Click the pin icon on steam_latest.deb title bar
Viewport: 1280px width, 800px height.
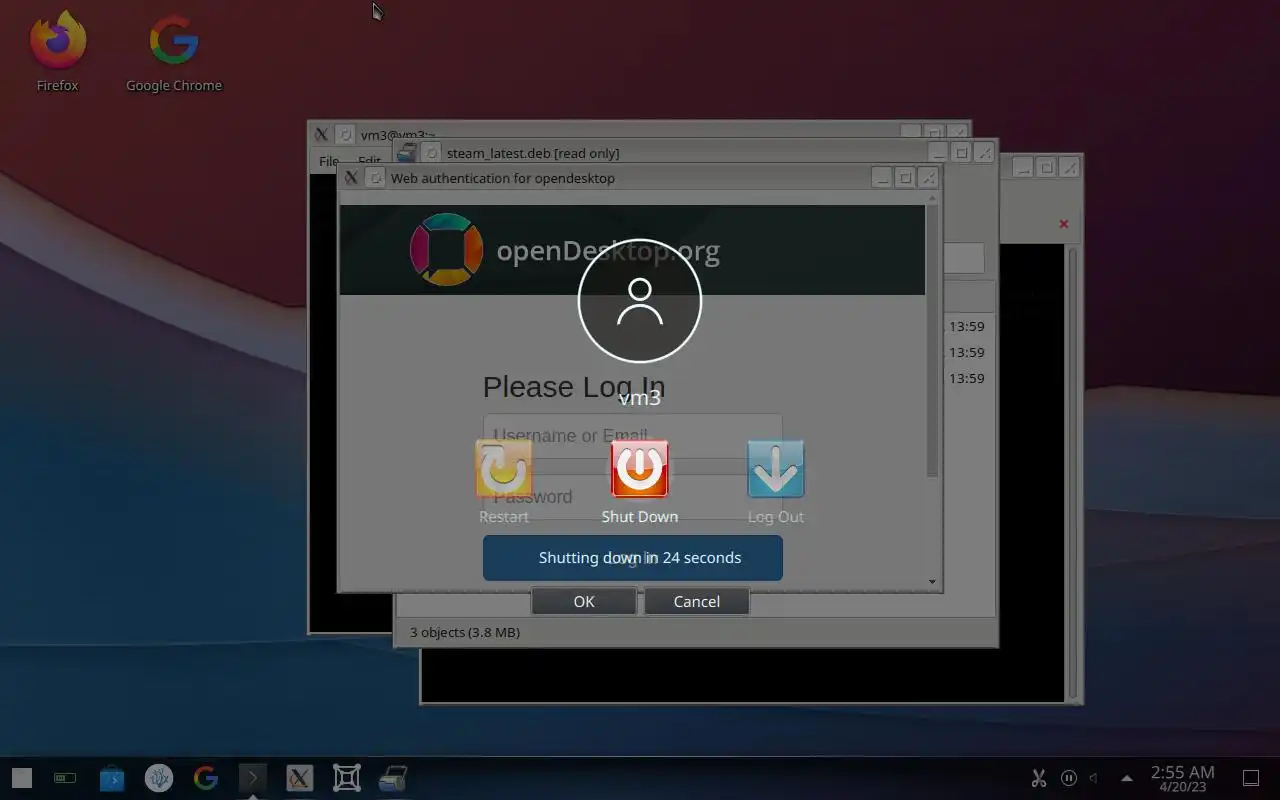point(431,152)
